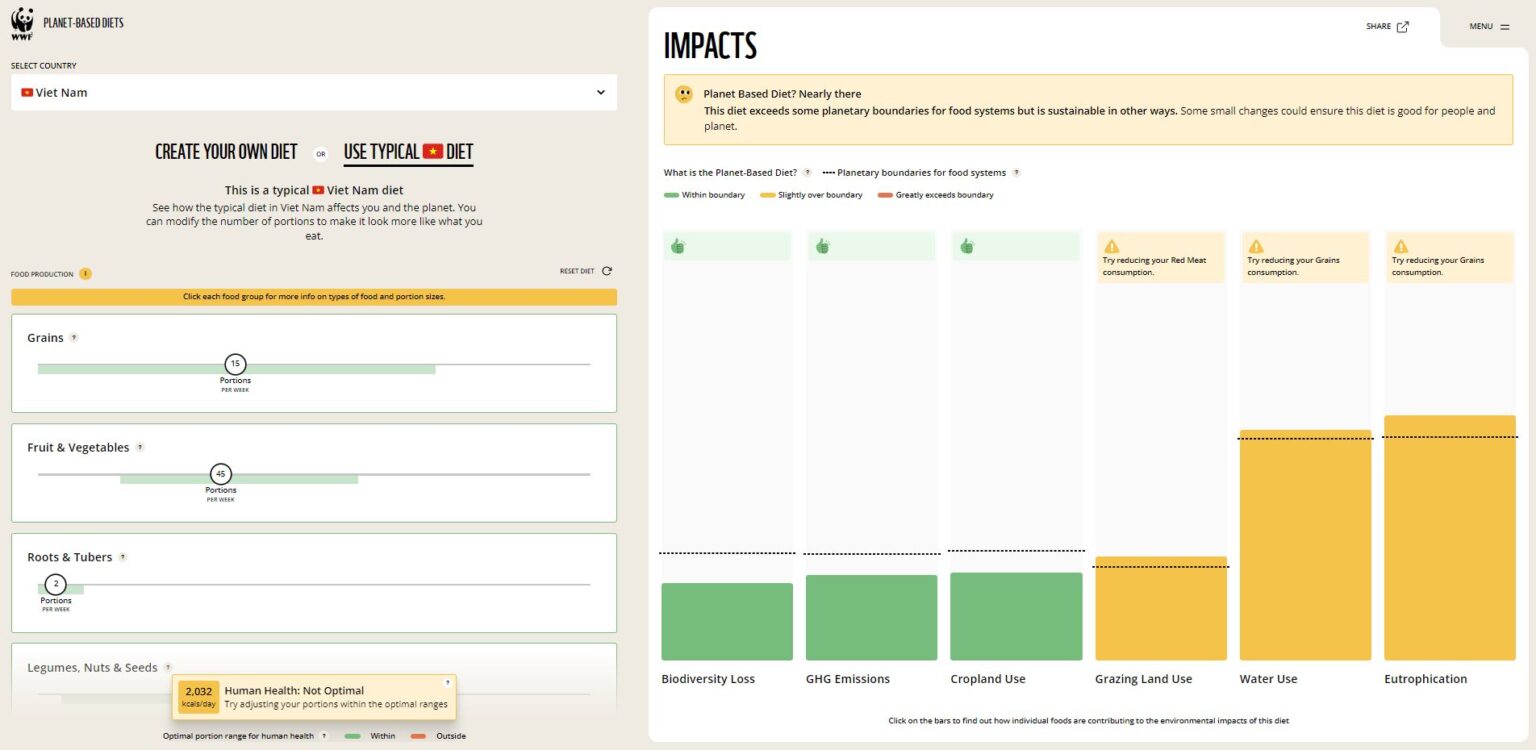
Task: Click help icon beside Fruit & Vegetables
Action: point(140,448)
